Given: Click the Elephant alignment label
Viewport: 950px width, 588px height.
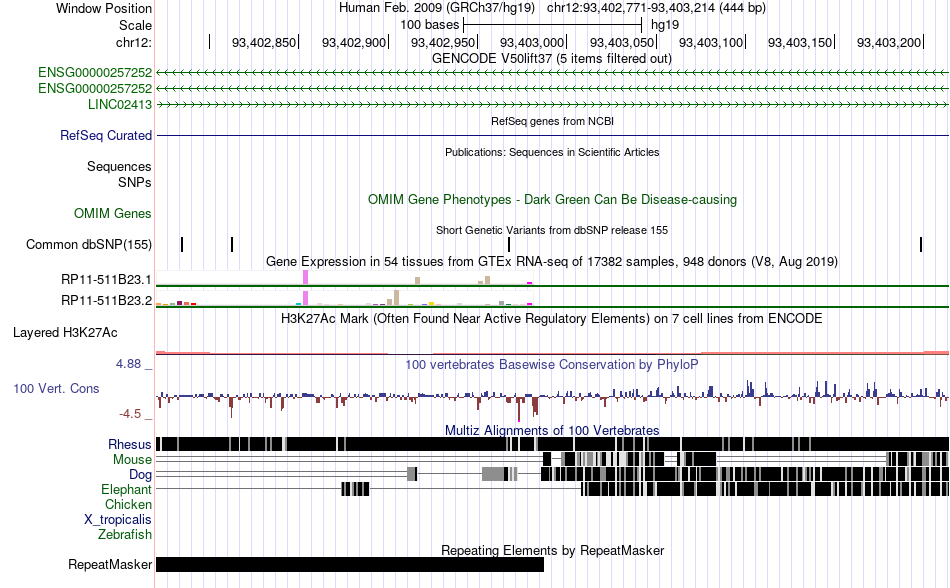Looking at the screenshot, I should pyautogui.click(x=126, y=489).
